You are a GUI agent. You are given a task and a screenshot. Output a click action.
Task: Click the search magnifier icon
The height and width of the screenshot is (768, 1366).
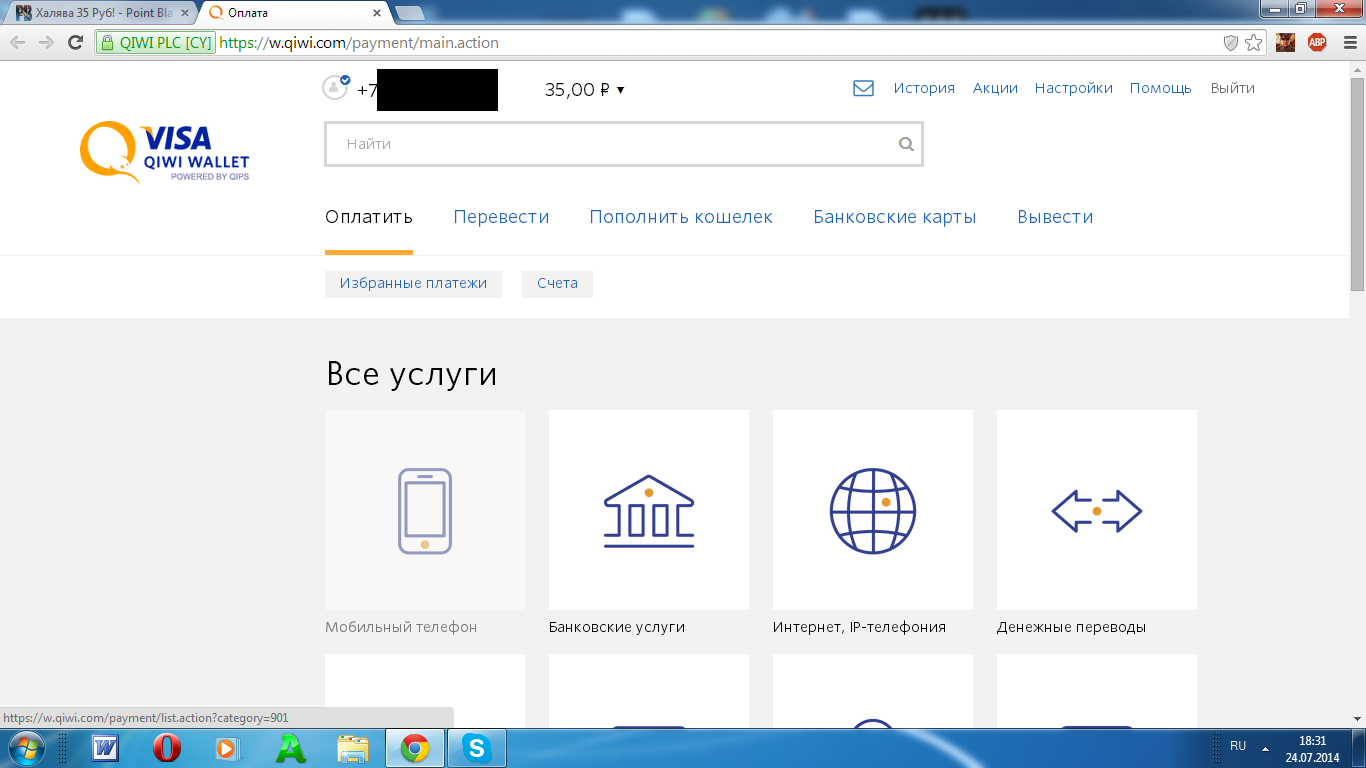(906, 144)
